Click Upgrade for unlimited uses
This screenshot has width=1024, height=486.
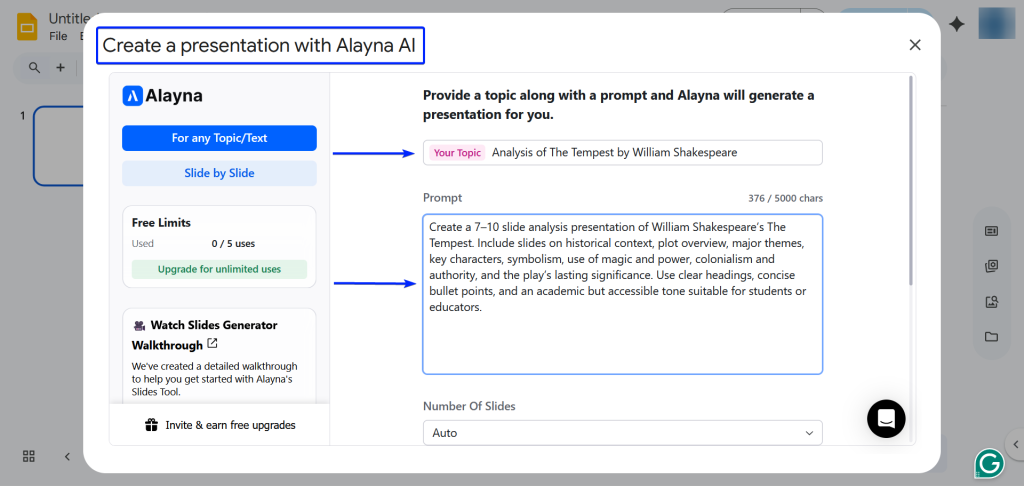[219, 269]
